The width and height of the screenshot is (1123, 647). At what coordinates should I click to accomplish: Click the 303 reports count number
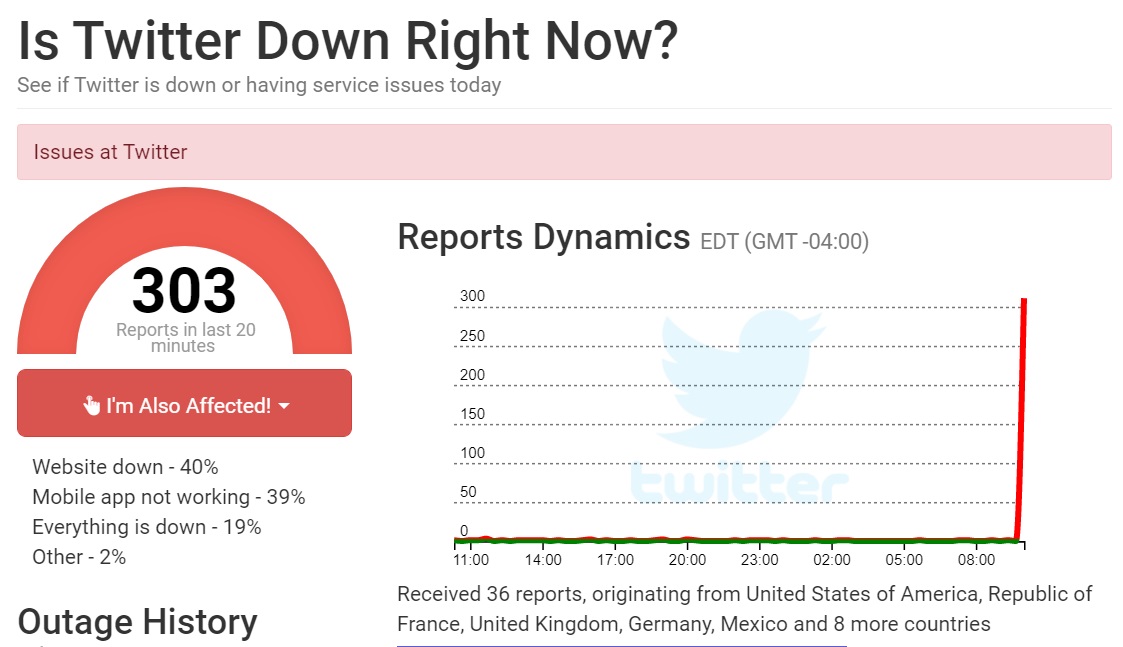[184, 290]
